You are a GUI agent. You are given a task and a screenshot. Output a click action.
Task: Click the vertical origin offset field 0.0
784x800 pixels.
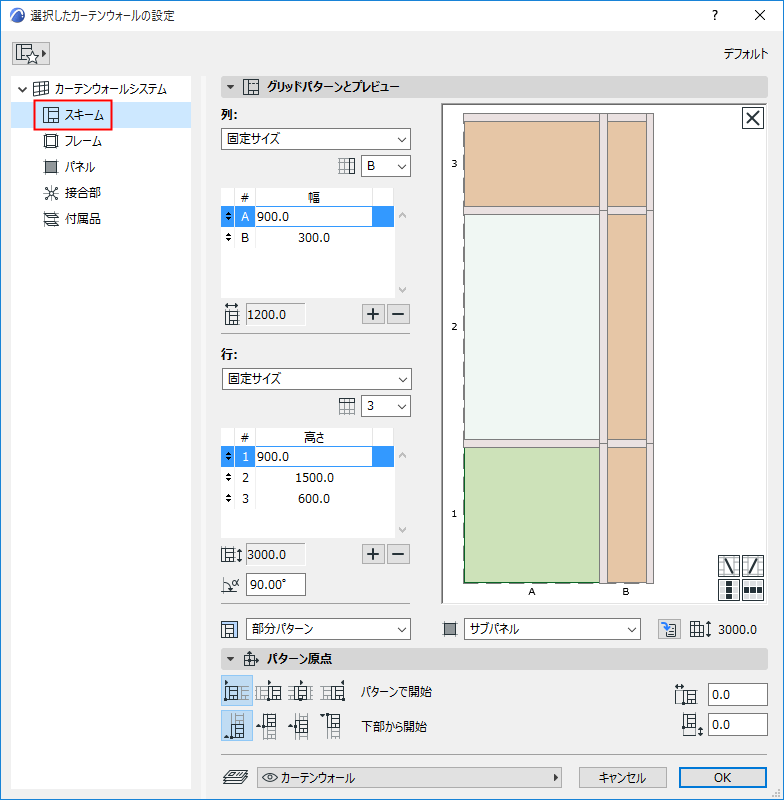737,724
